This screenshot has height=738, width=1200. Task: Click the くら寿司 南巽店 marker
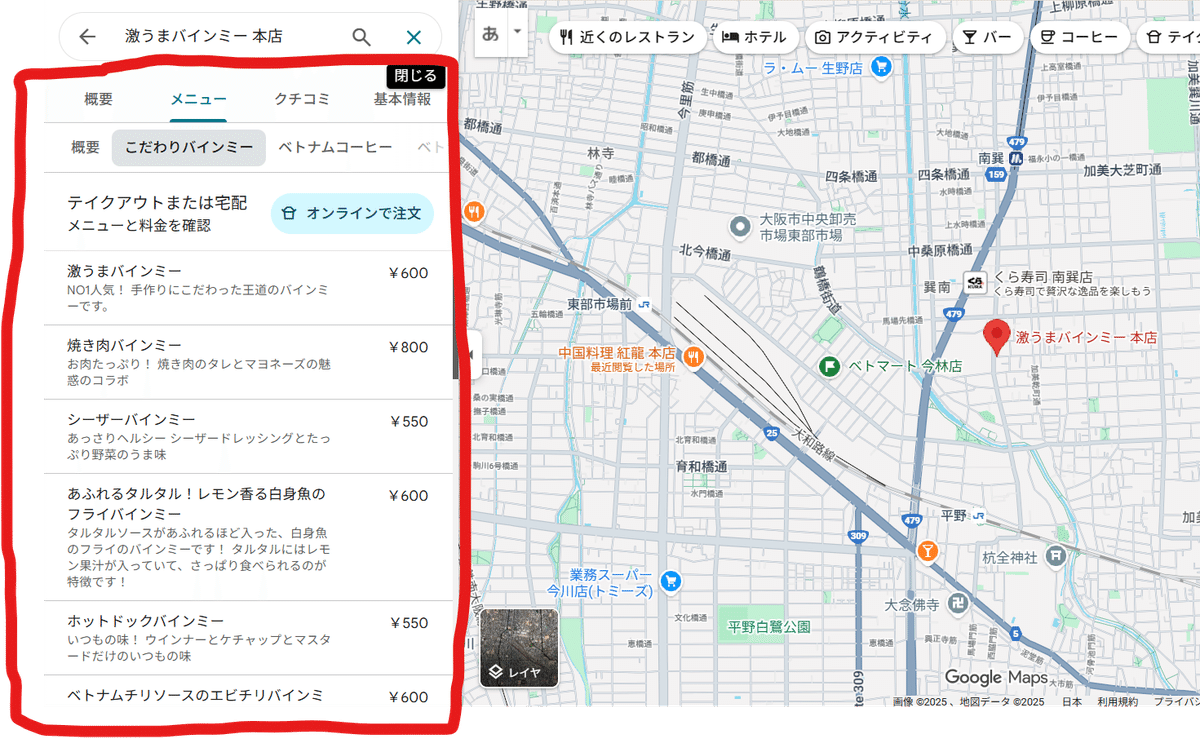pyautogui.click(x=974, y=283)
